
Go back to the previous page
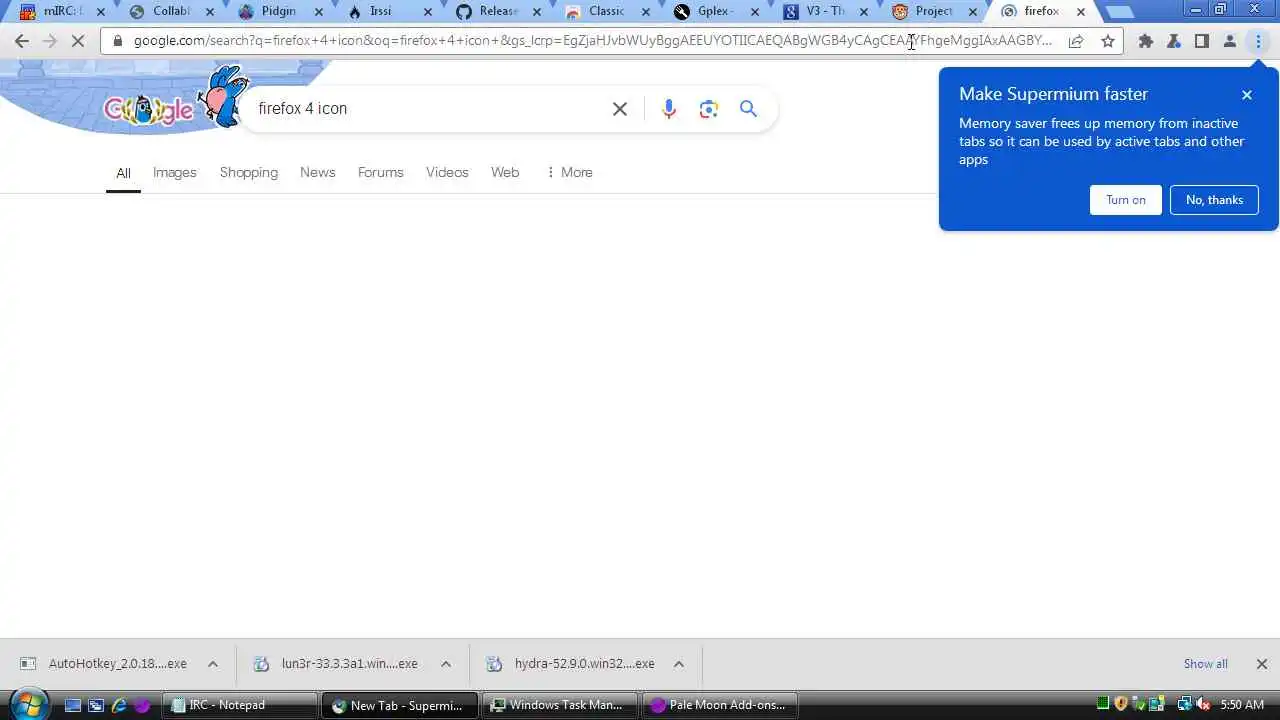coord(22,41)
